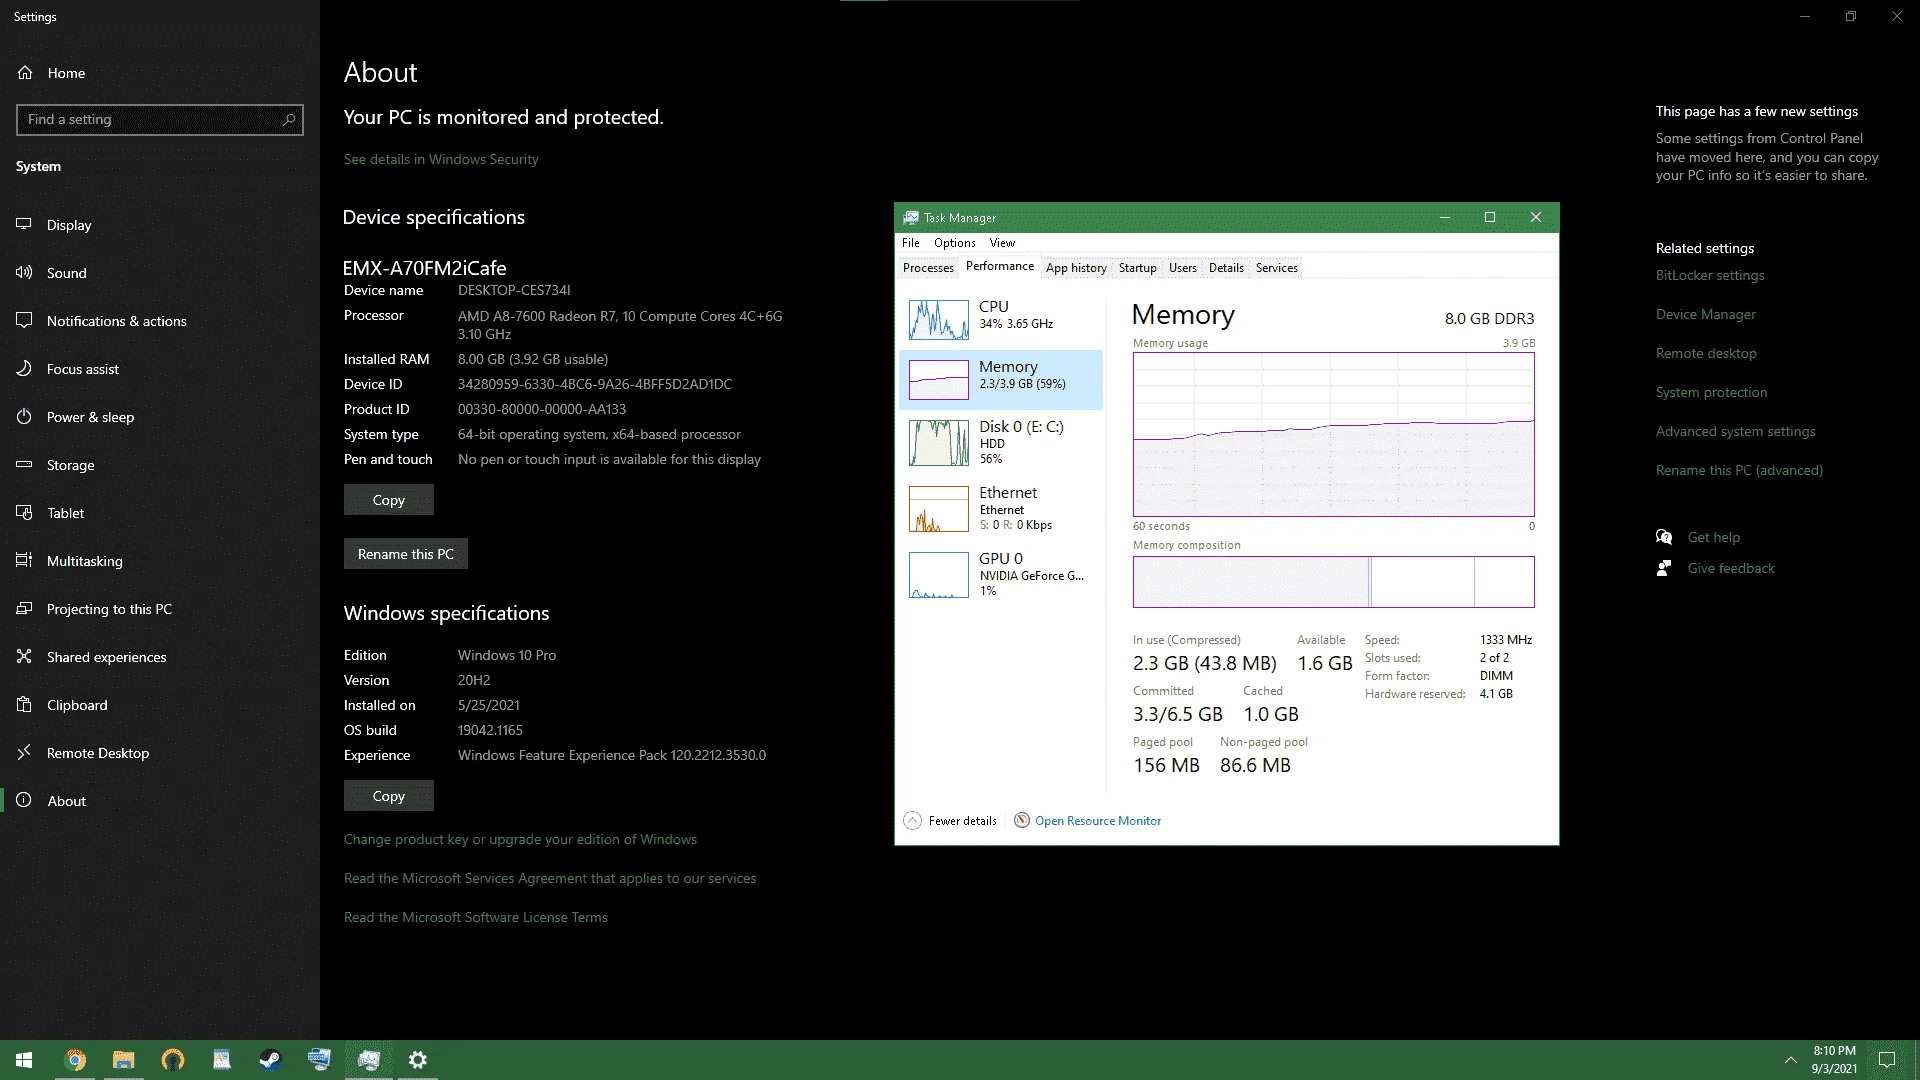Select the Focus assist moon icon

(24, 369)
